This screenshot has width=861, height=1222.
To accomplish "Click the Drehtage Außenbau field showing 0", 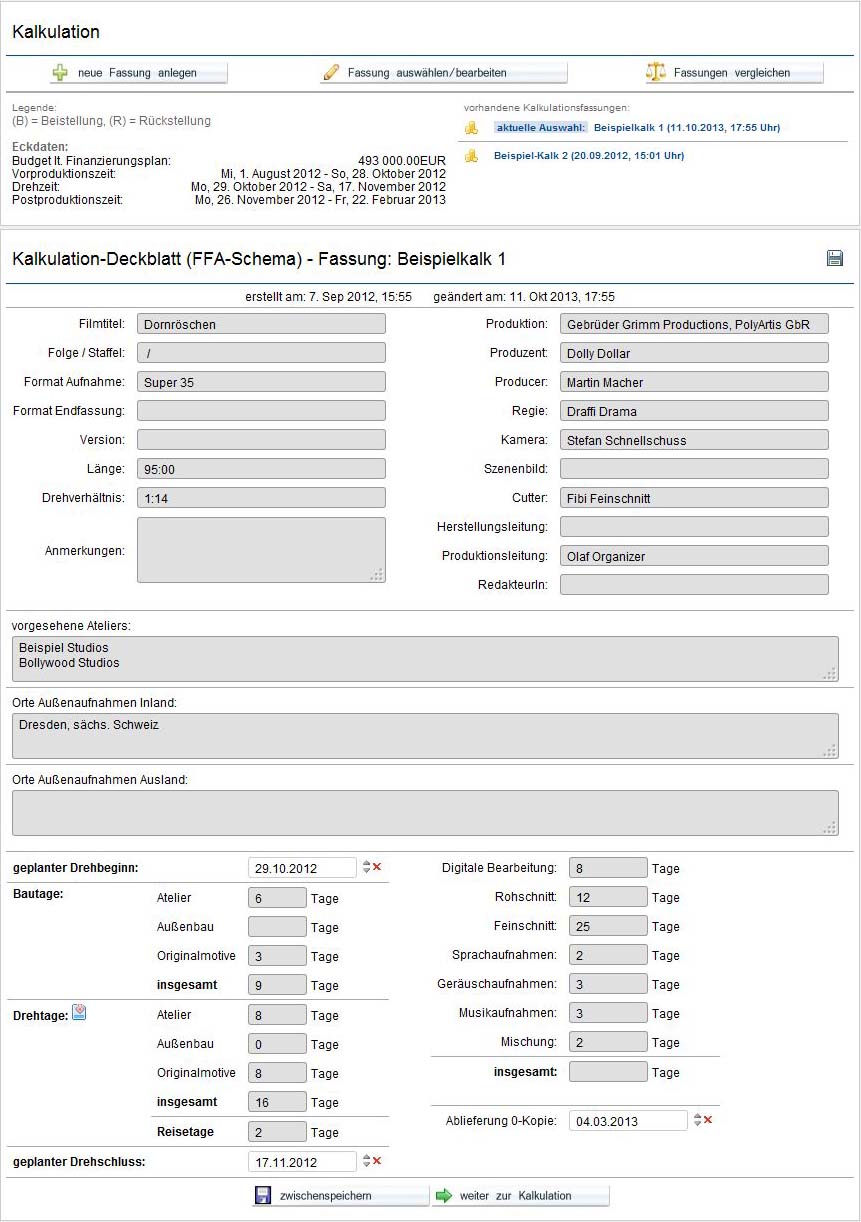I will (277, 1044).
